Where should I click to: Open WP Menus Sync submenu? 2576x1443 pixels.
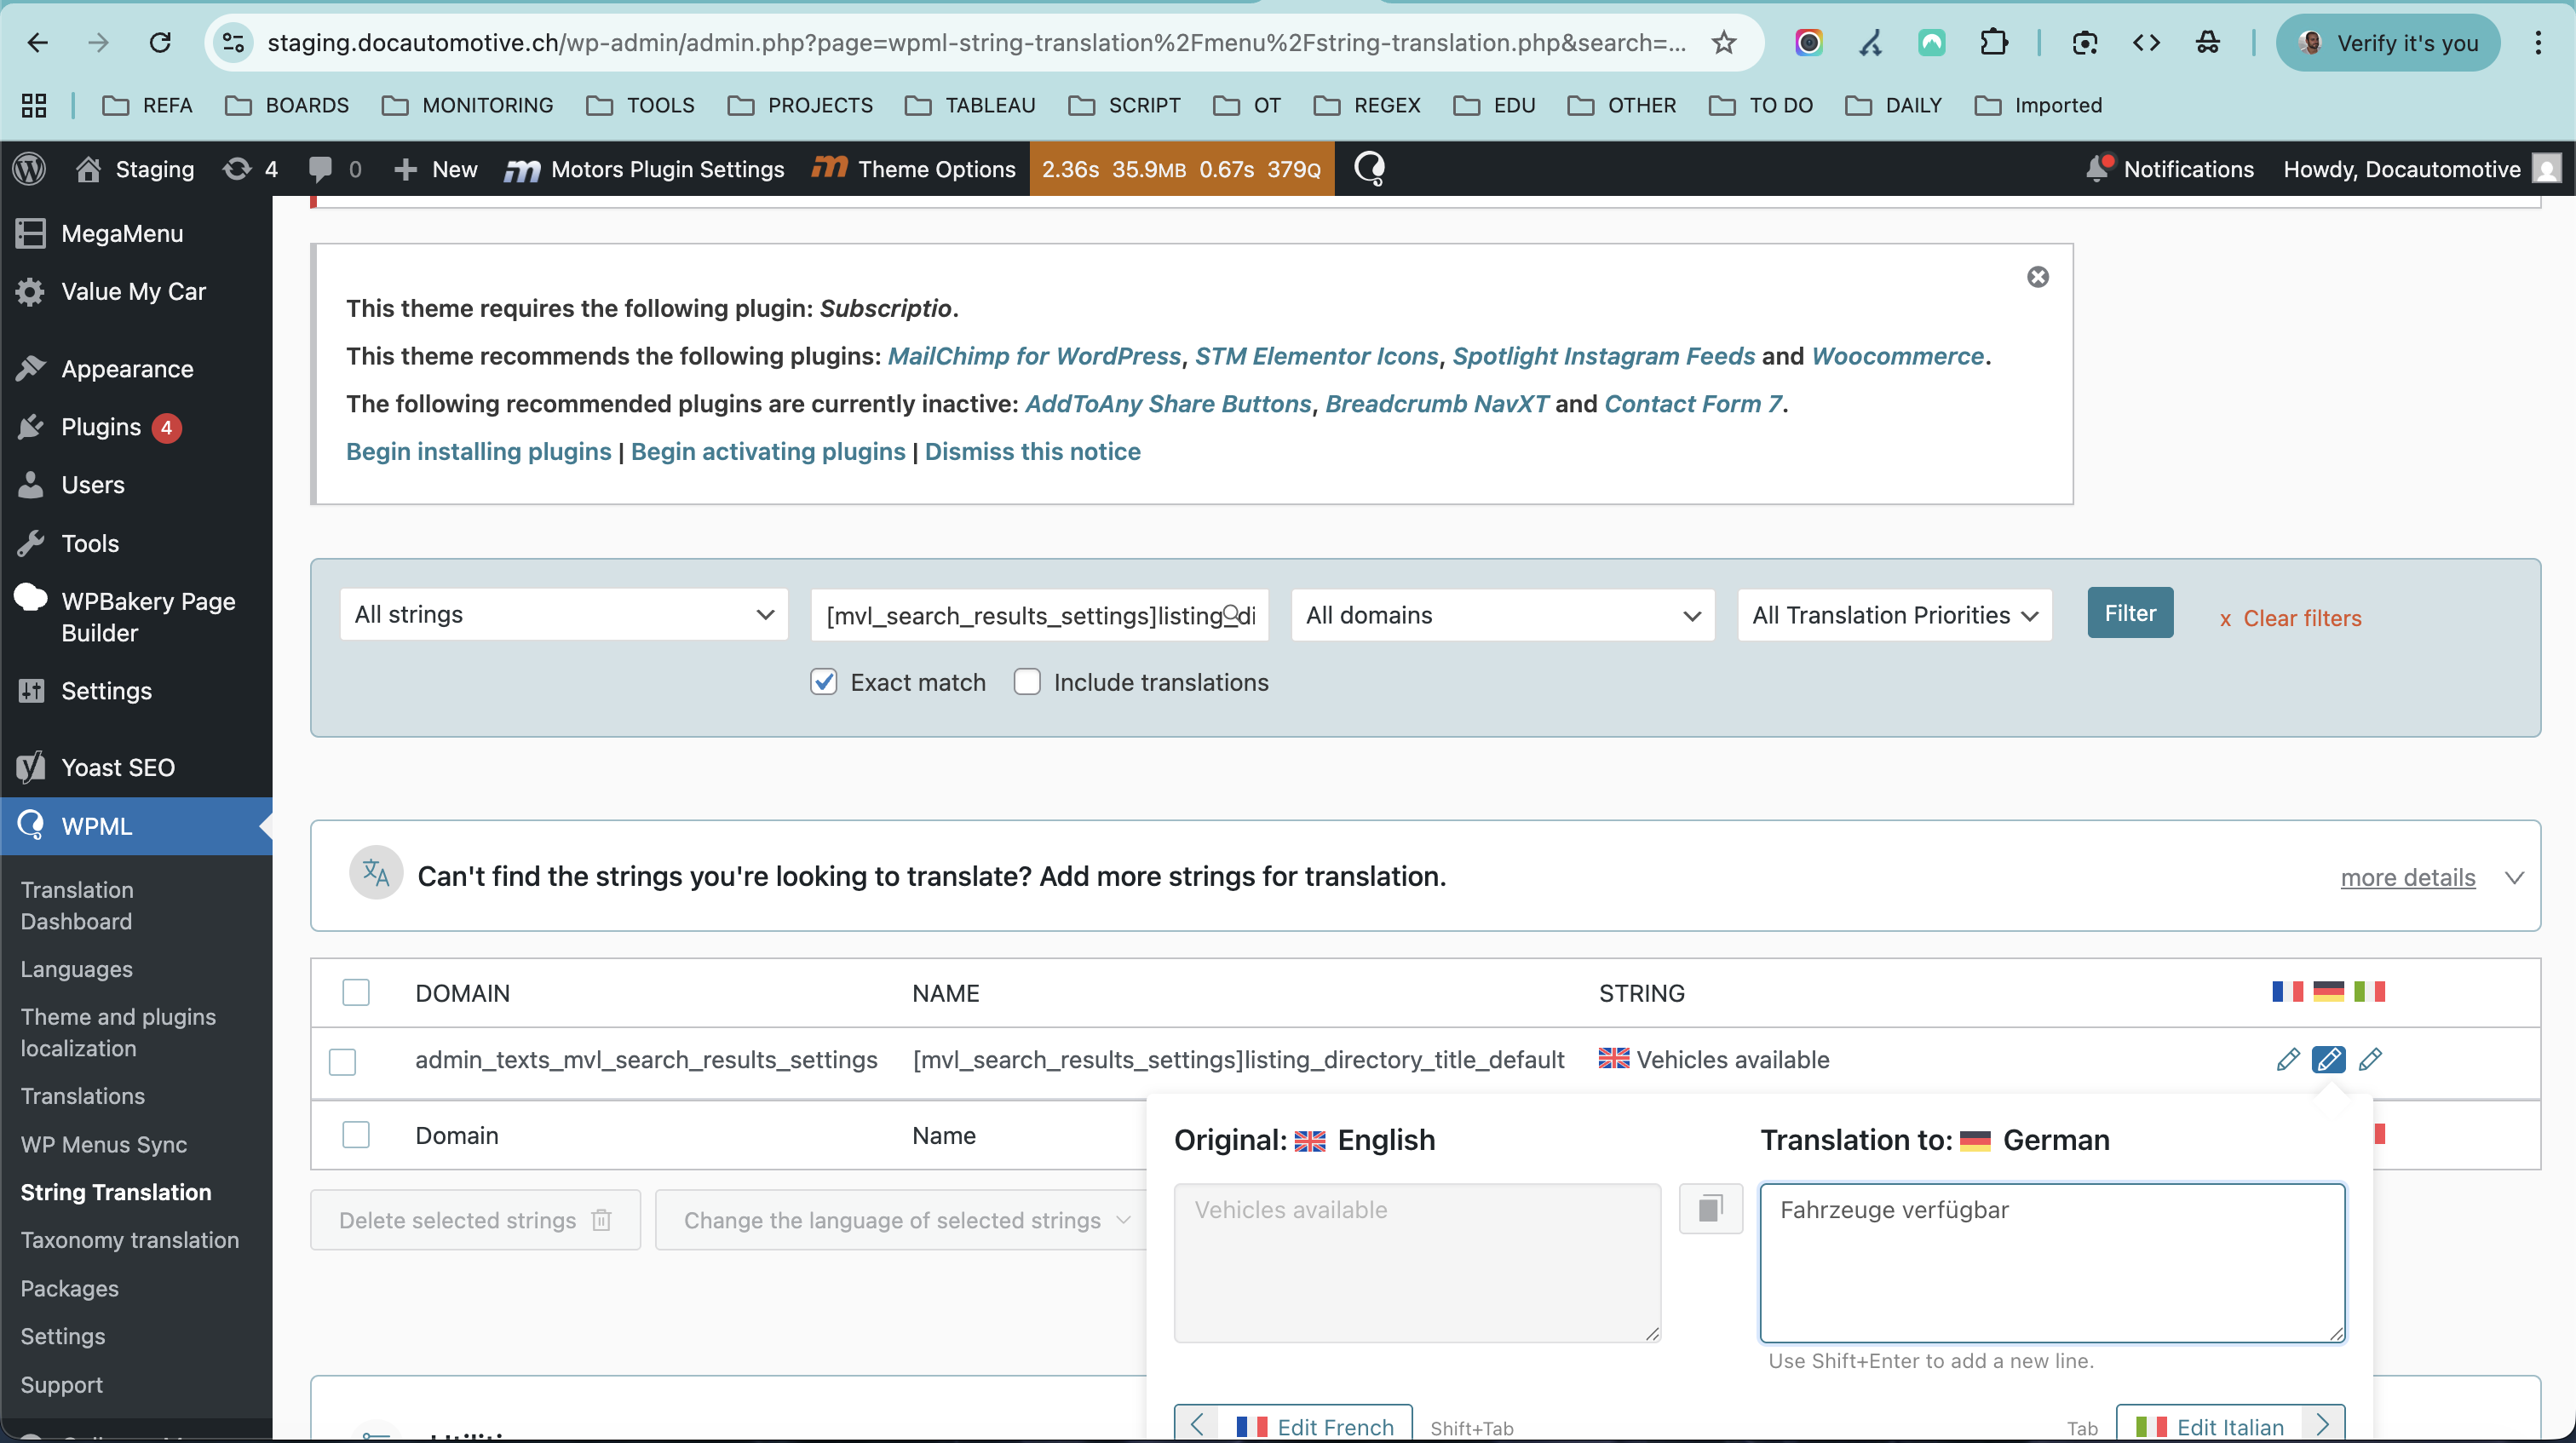click(x=104, y=1144)
